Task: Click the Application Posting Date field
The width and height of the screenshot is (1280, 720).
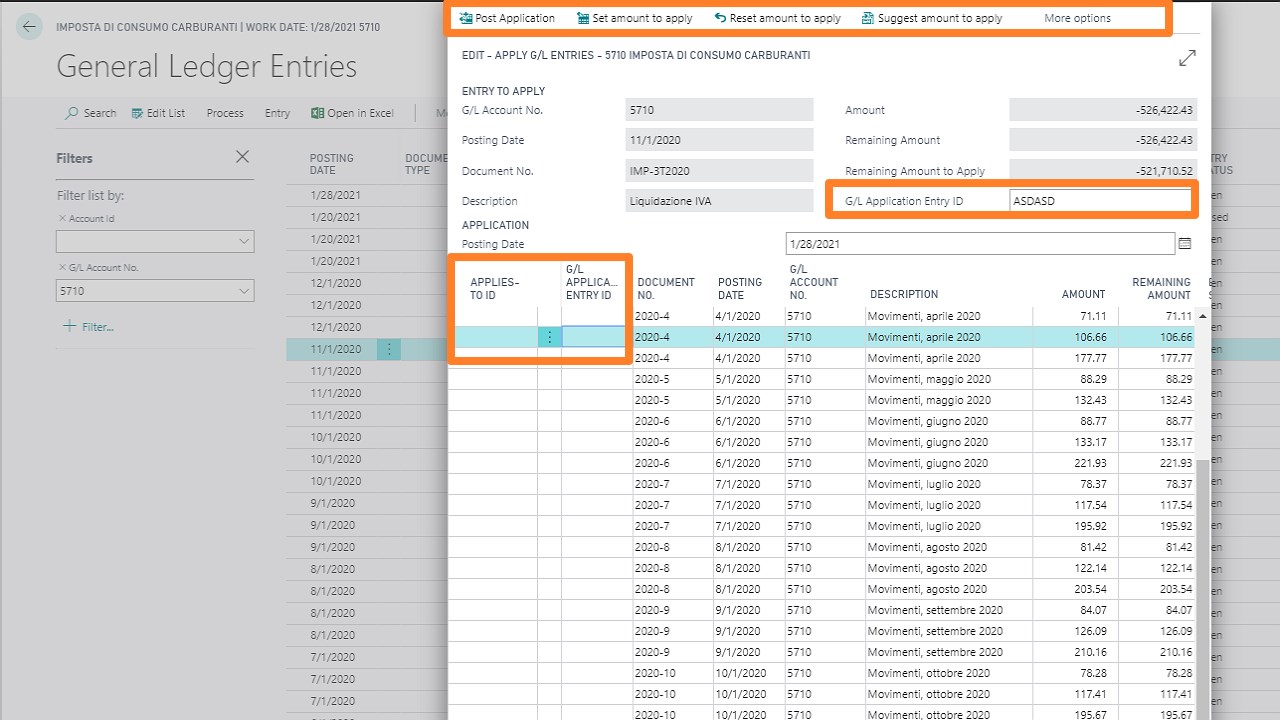Action: (980, 243)
